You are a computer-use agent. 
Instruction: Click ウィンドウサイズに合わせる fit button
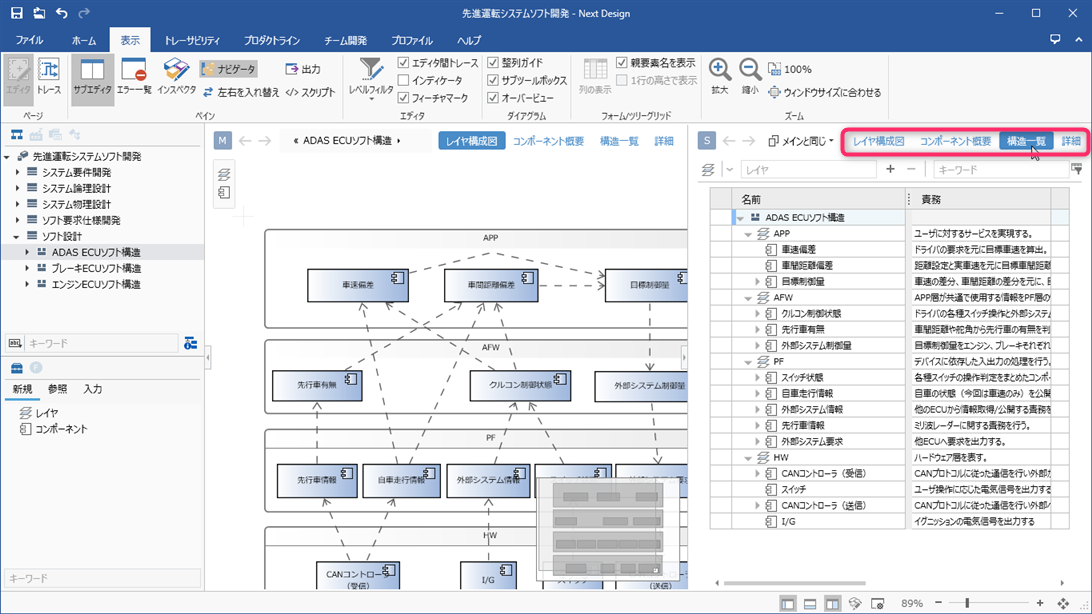click(x=825, y=92)
